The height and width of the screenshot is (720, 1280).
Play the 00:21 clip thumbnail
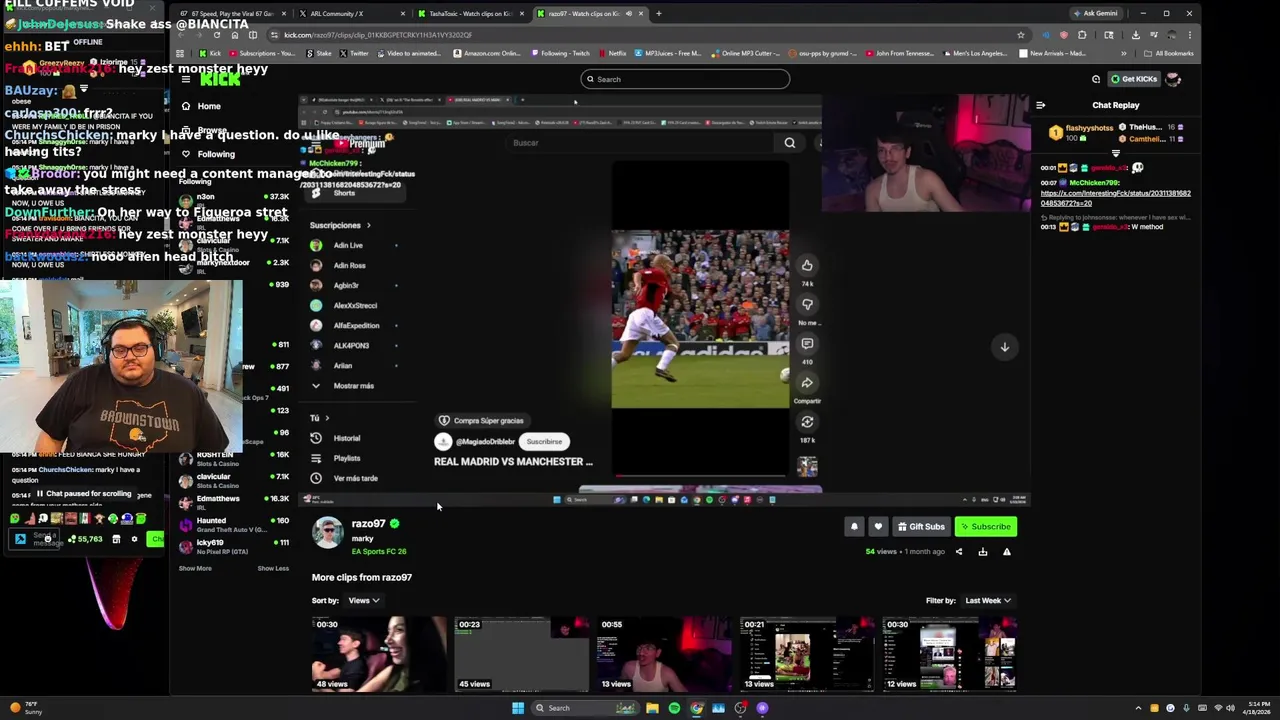point(808,654)
